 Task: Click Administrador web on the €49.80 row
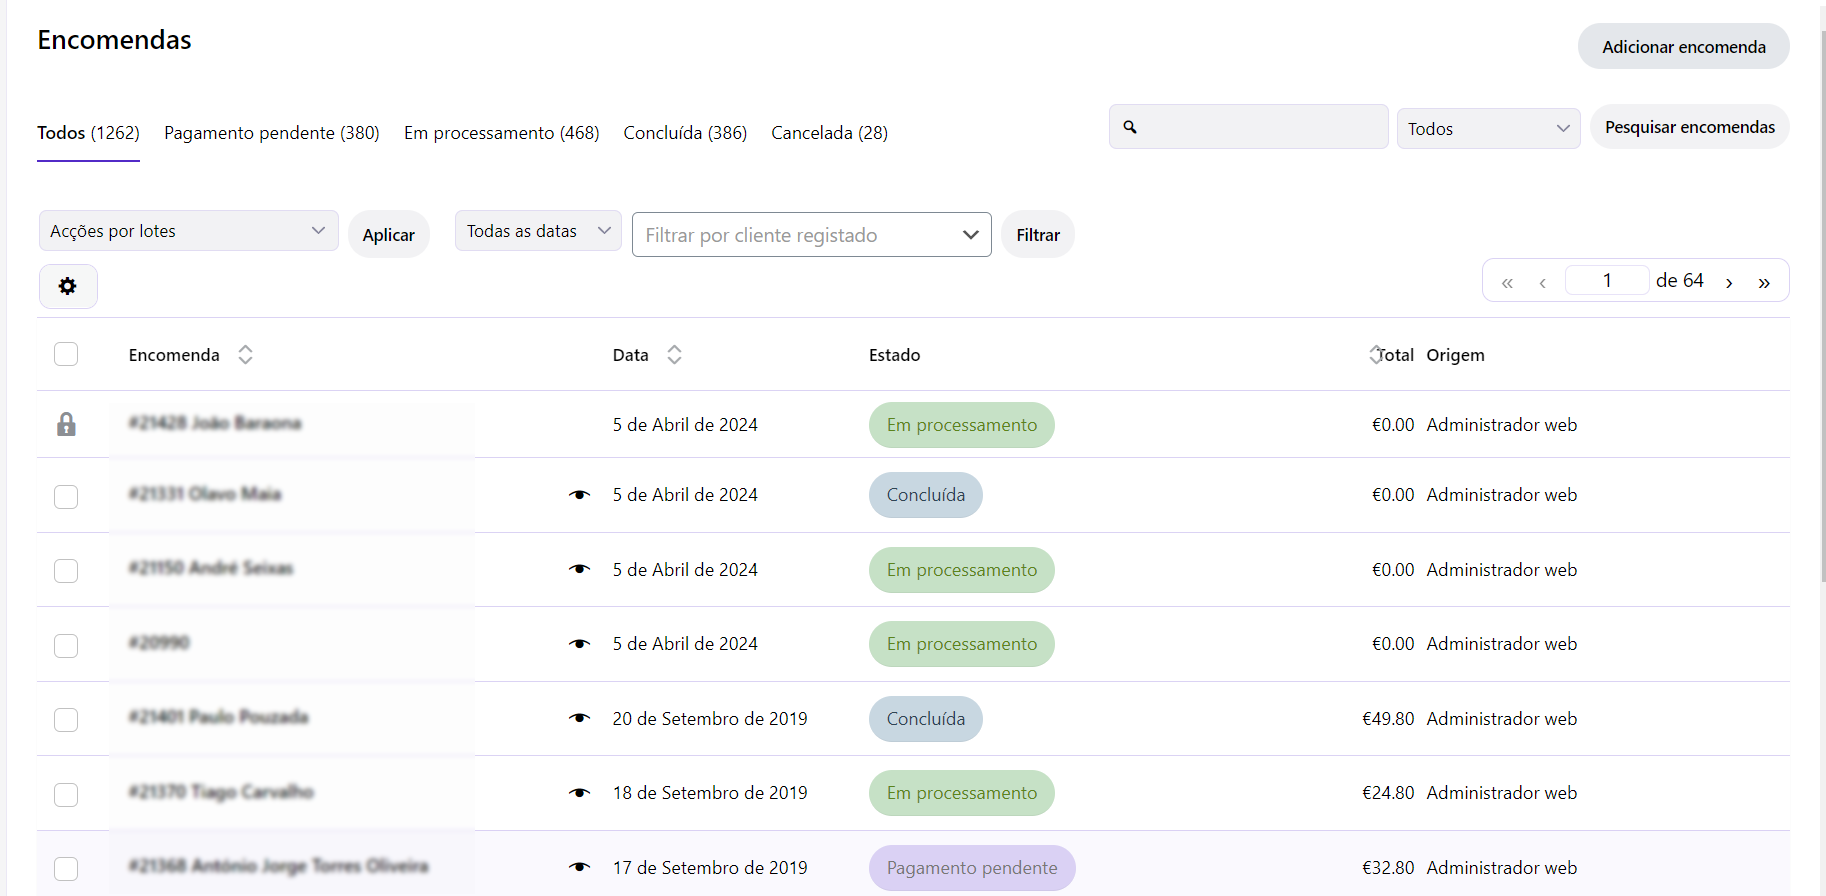pyautogui.click(x=1502, y=719)
